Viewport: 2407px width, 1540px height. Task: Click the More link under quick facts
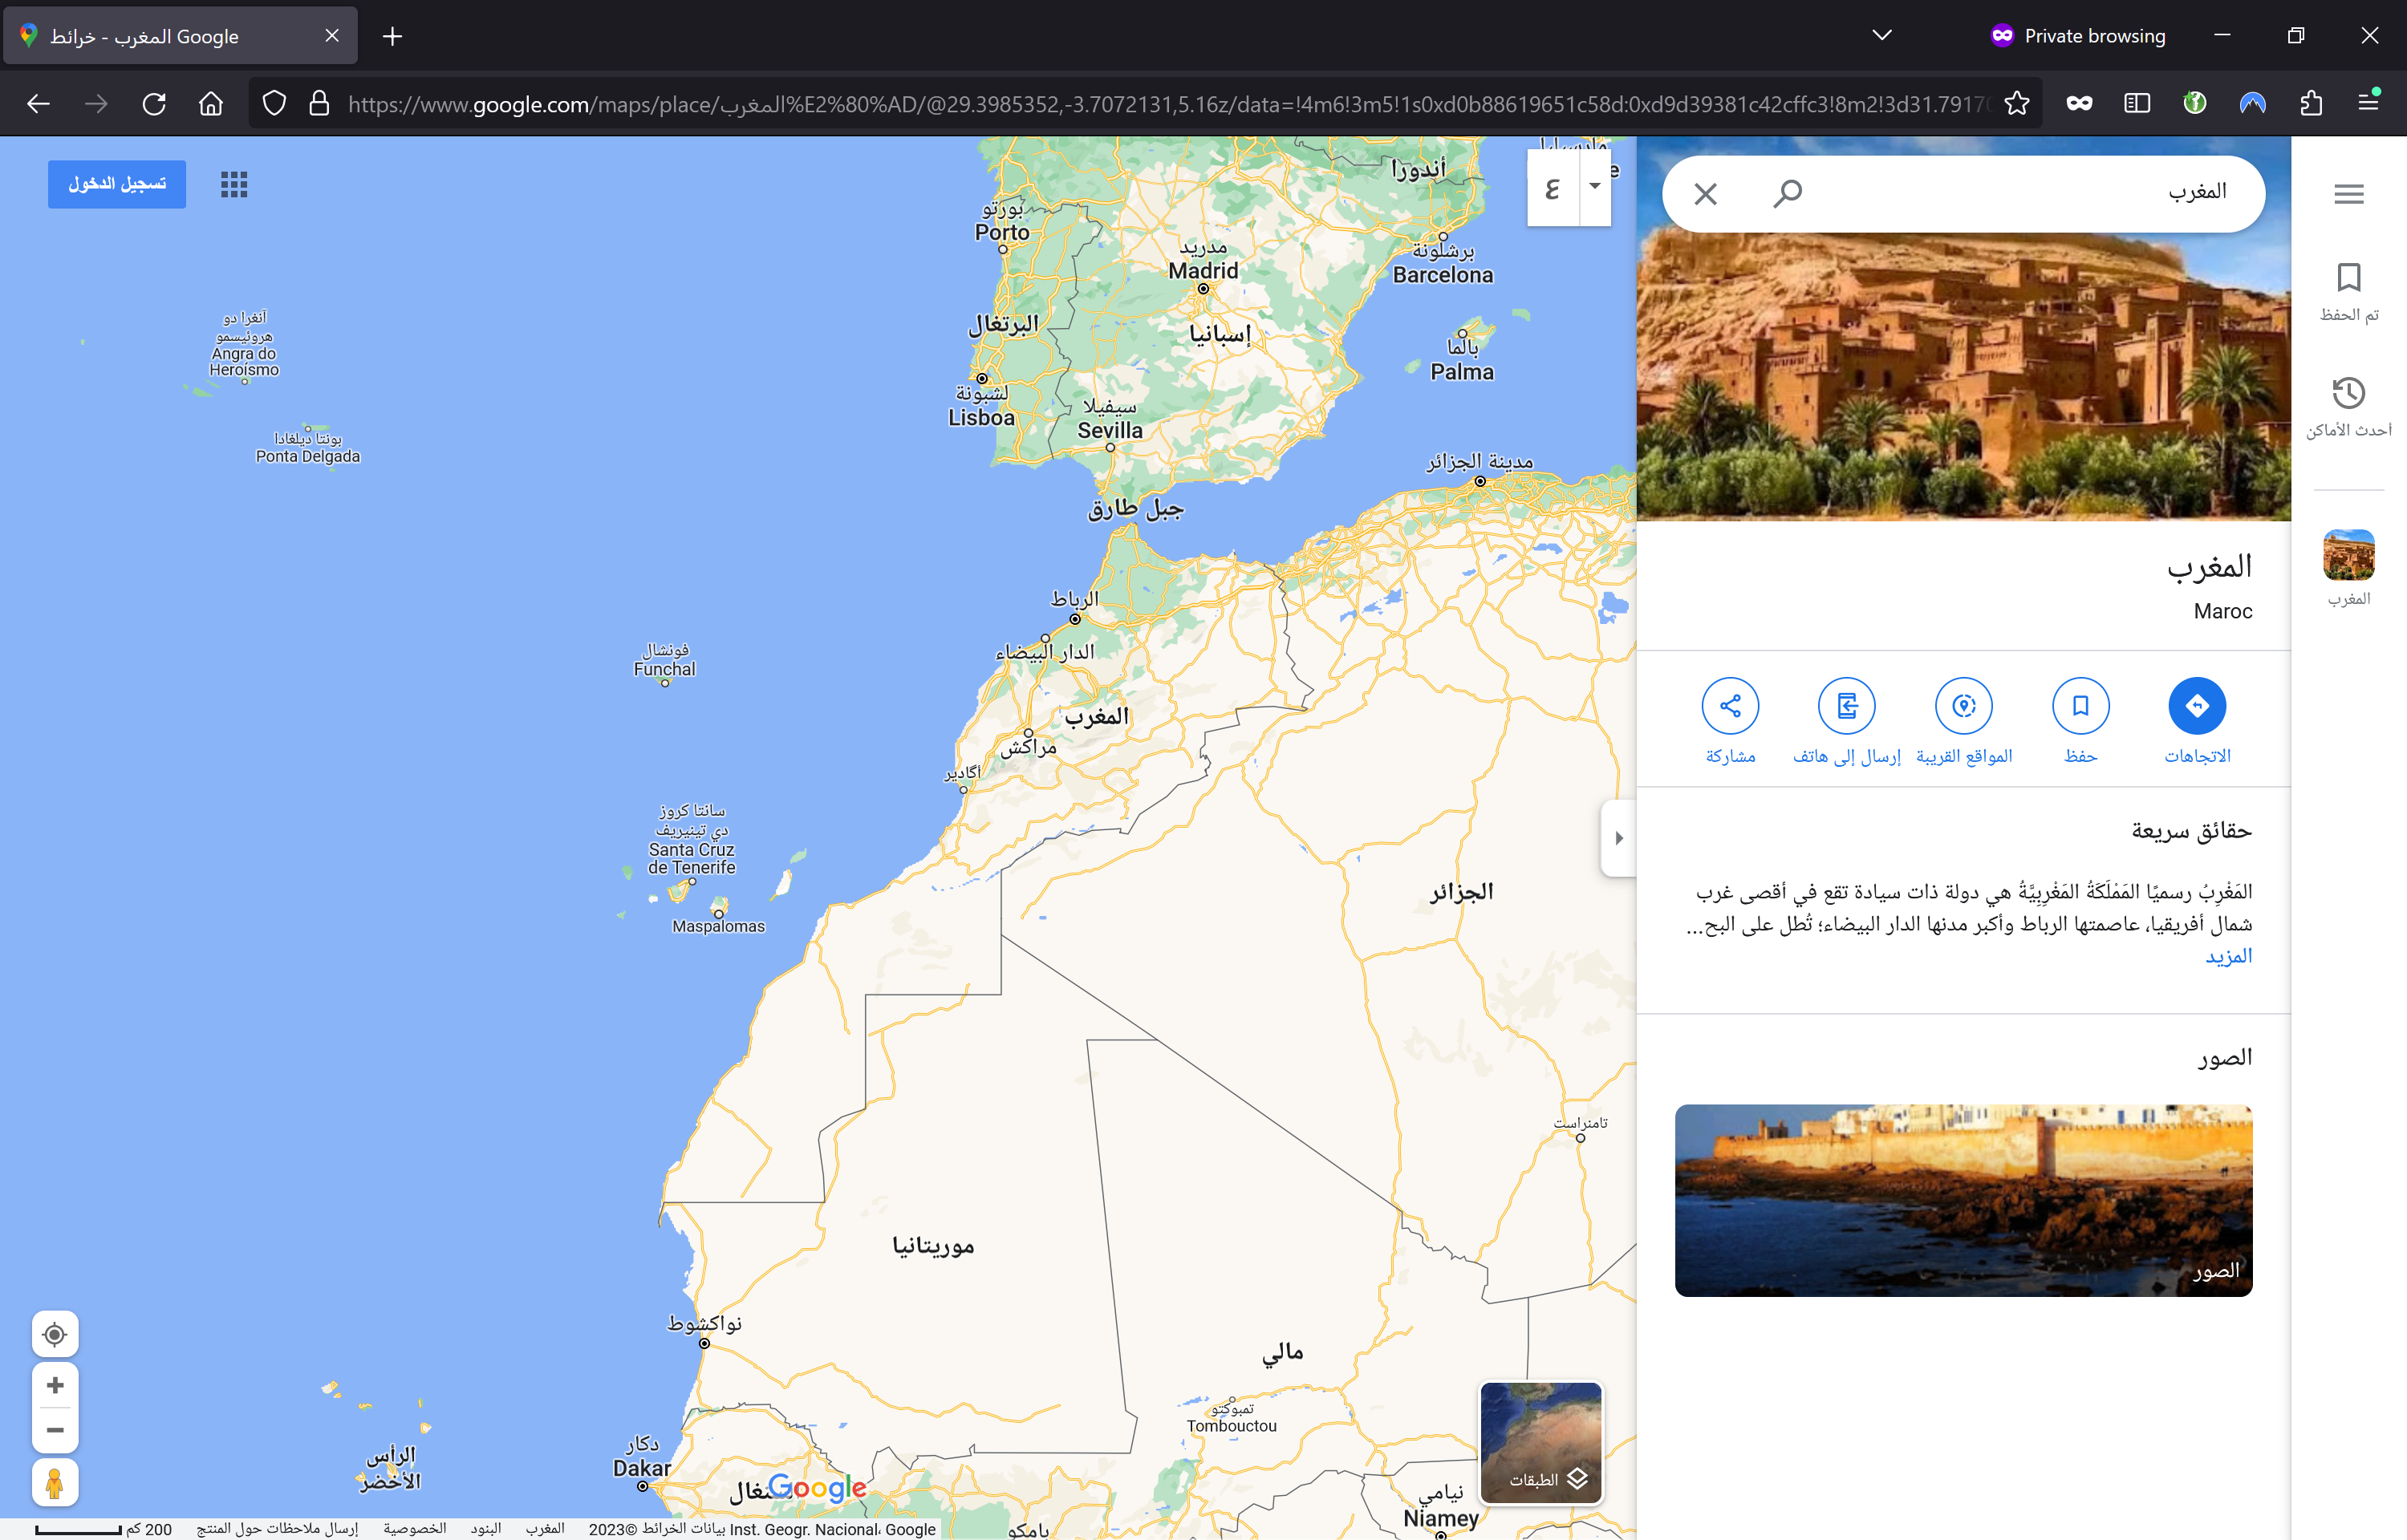coord(2228,956)
